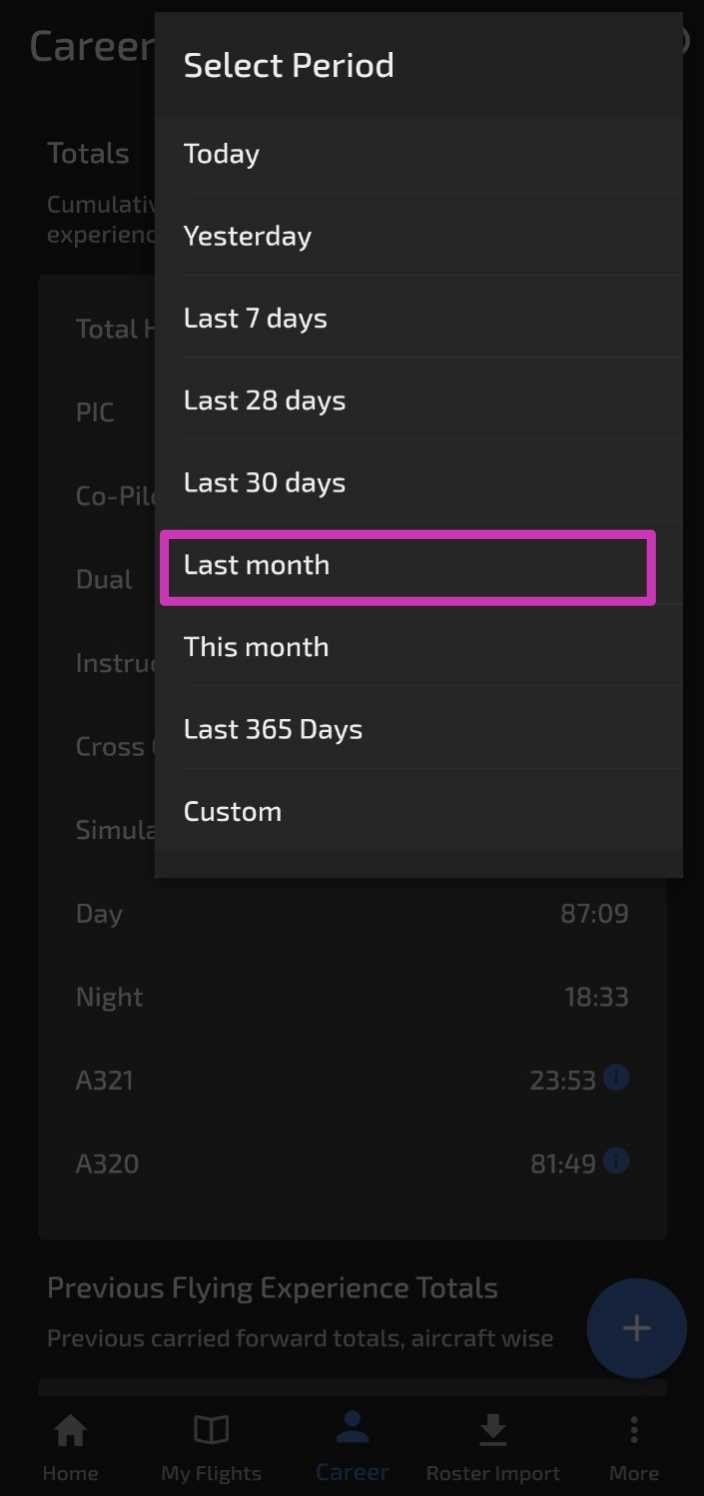Select Last 365 Days option
The width and height of the screenshot is (704, 1496).
pyautogui.click(x=419, y=729)
